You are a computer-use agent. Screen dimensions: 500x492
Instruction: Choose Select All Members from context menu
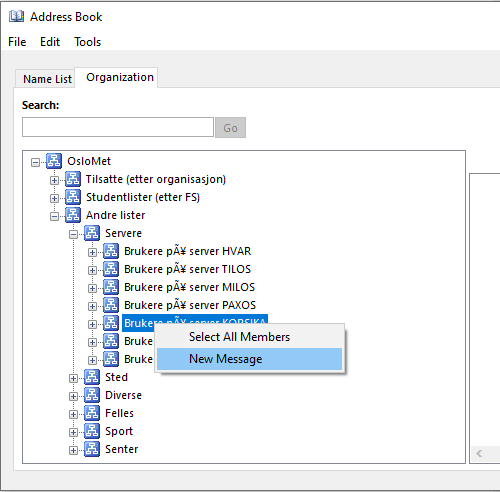[249, 337]
